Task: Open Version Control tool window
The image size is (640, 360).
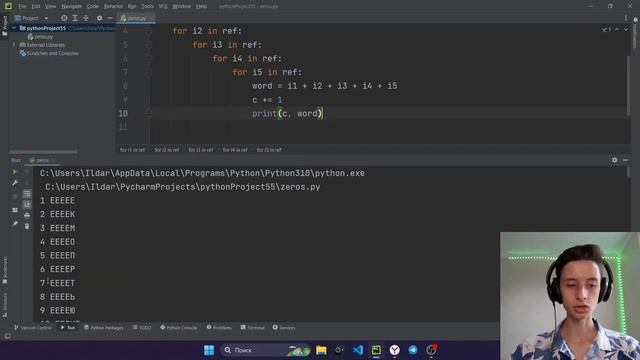Action: [x=33, y=327]
